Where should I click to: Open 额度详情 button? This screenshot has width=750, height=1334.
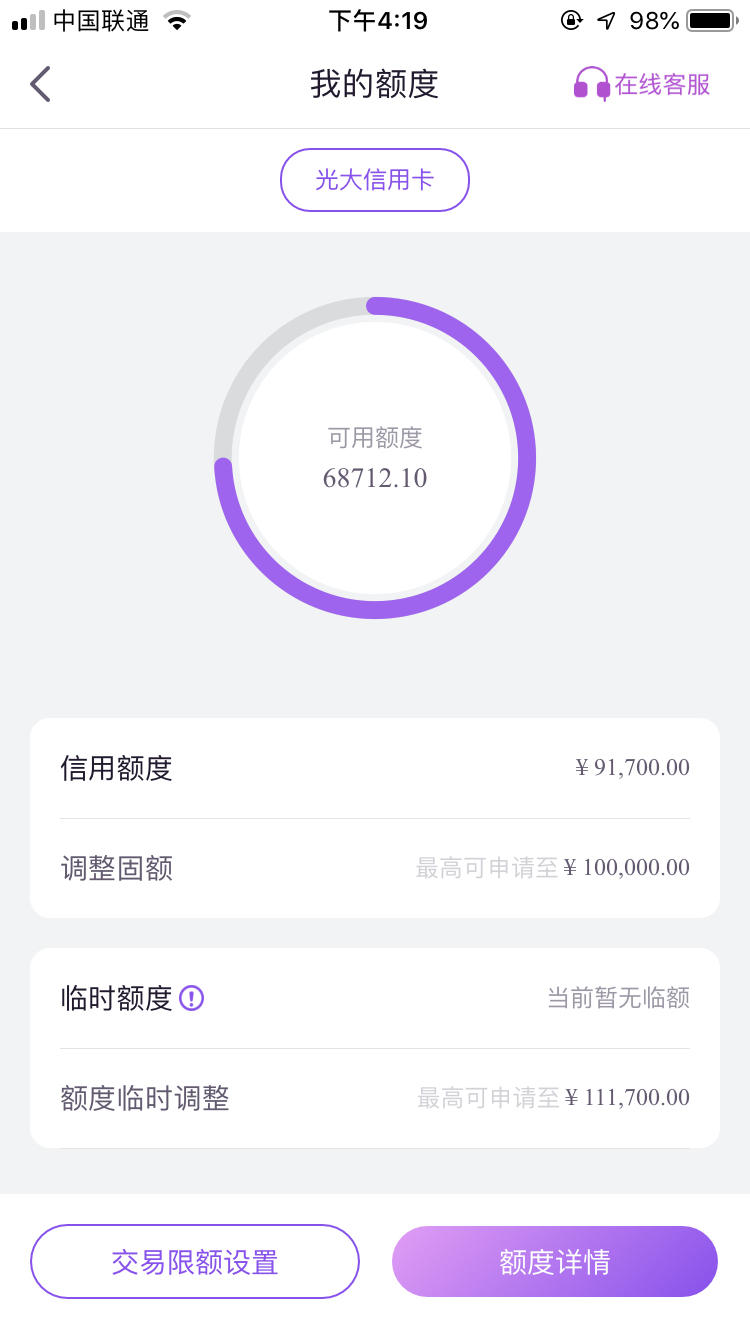[555, 1262]
